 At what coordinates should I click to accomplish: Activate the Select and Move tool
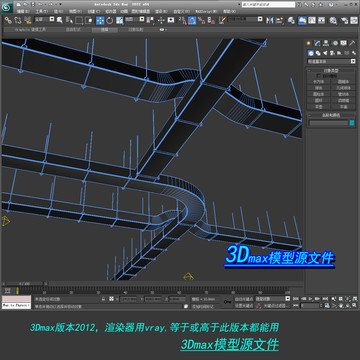[100, 20]
